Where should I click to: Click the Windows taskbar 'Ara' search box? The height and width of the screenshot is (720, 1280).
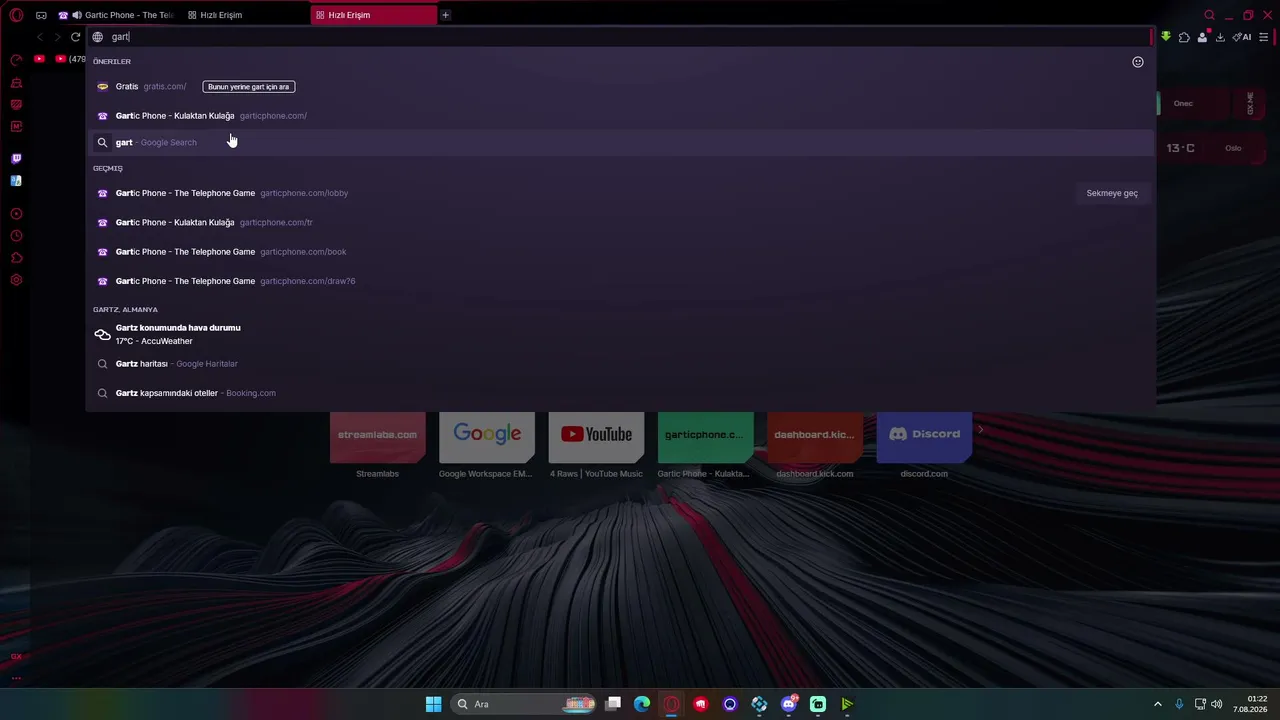point(523,704)
